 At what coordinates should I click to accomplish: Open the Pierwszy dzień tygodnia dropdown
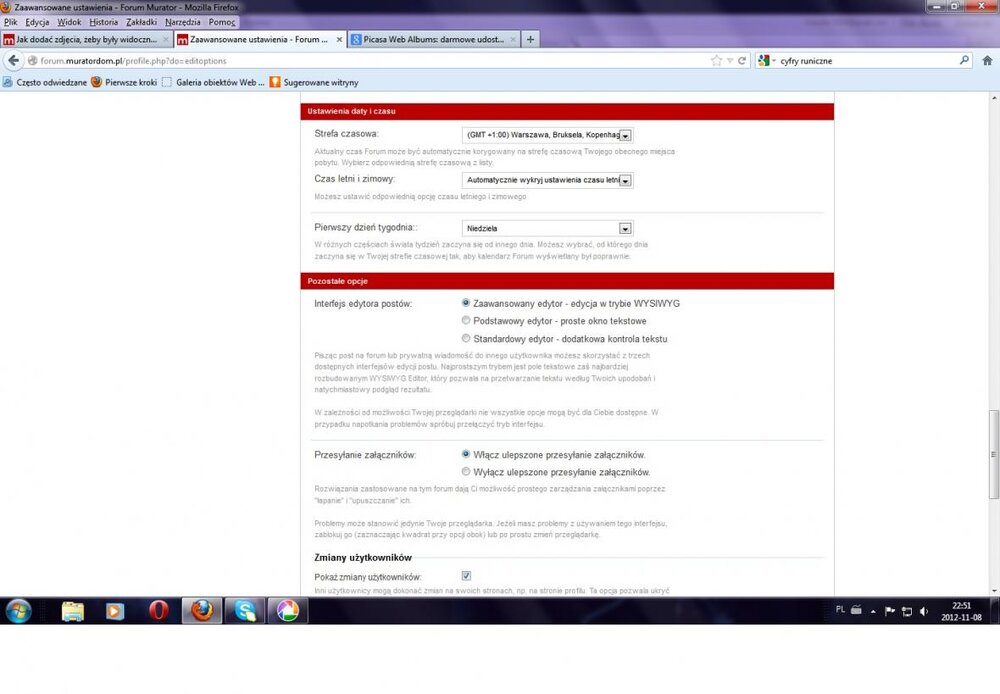[x=625, y=228]
